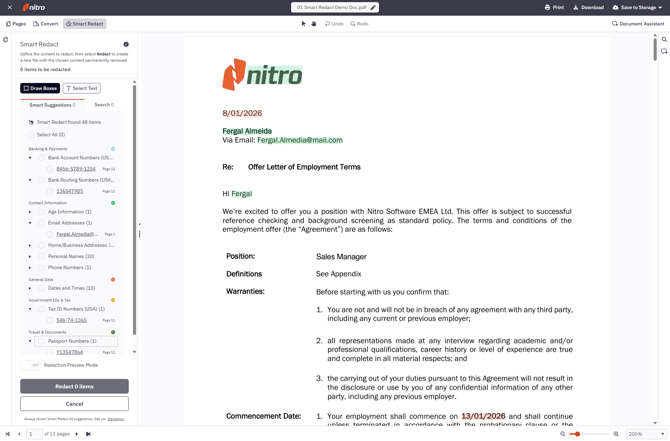Expand the Dates and Times group
Viewport: 670px width, 441px height.
tap(30, 288)
